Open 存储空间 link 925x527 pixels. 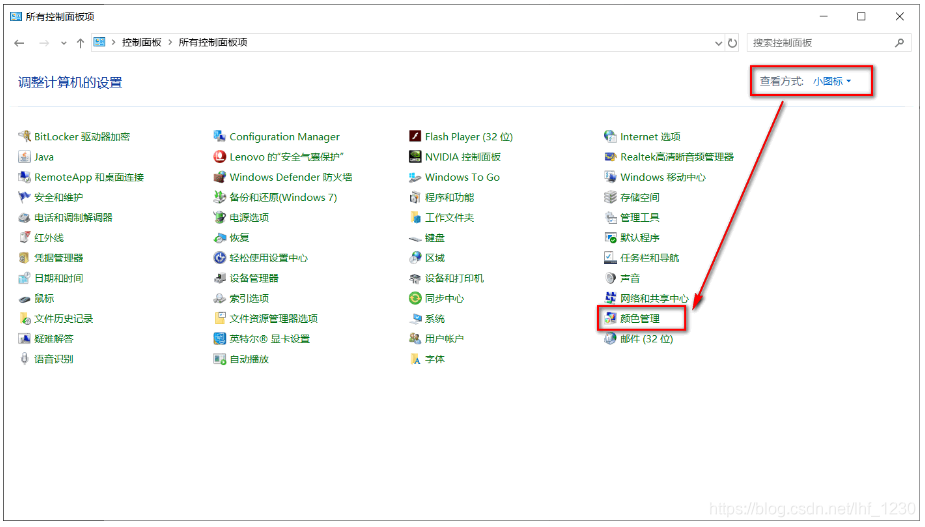[639, 198]
